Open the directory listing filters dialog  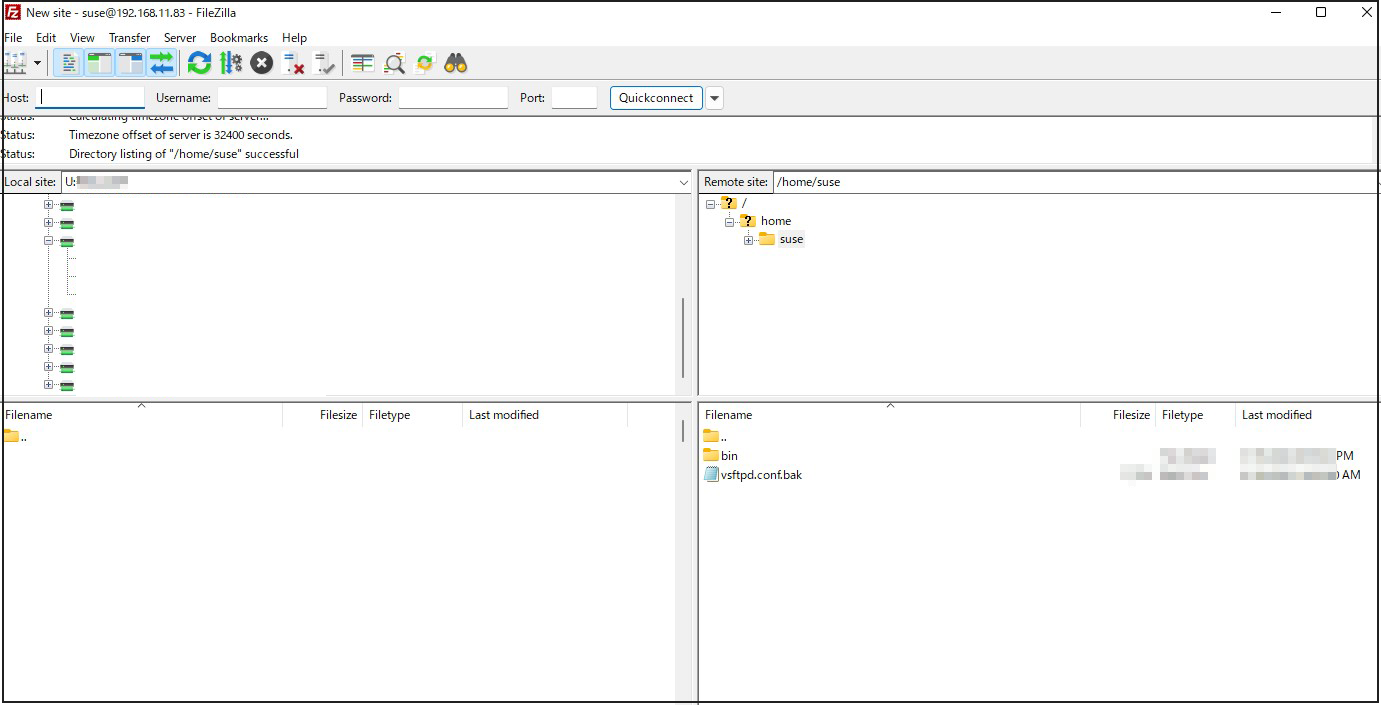pos(363,63)
